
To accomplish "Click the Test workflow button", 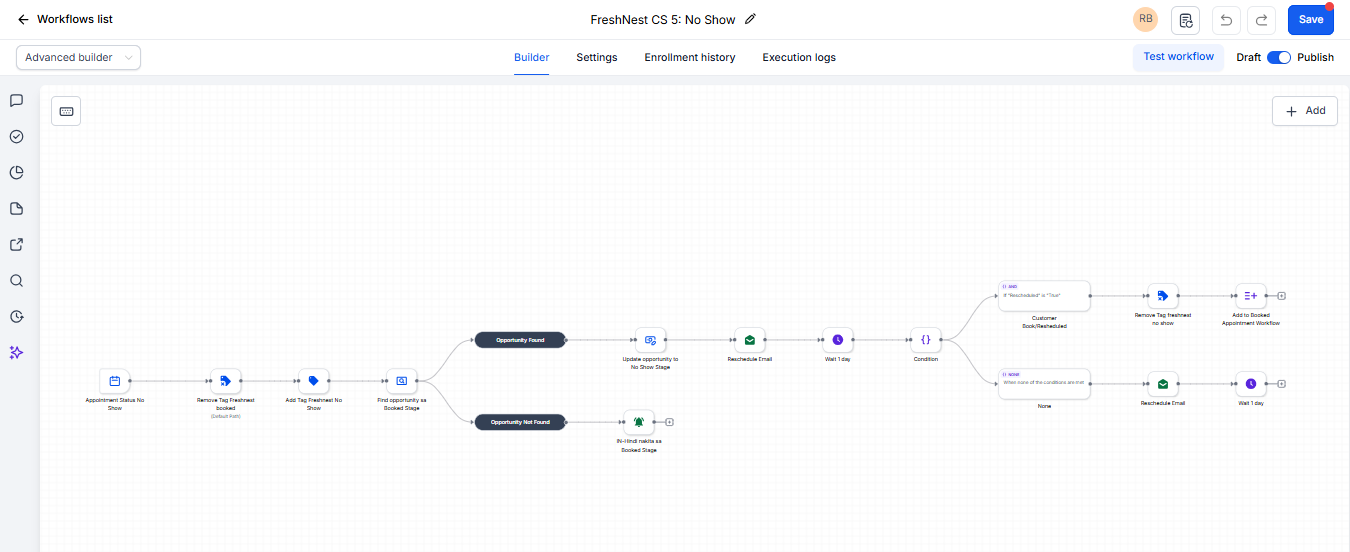I will click(1178, 57).
